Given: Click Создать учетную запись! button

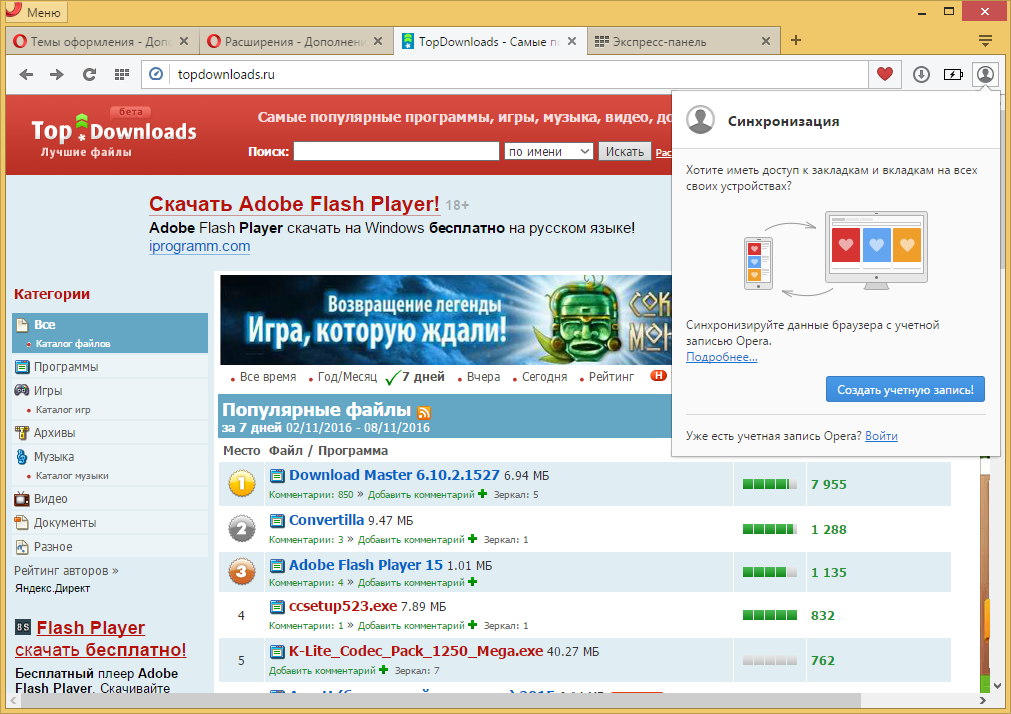Looking at the screenshot, I should tap(905, 390).
